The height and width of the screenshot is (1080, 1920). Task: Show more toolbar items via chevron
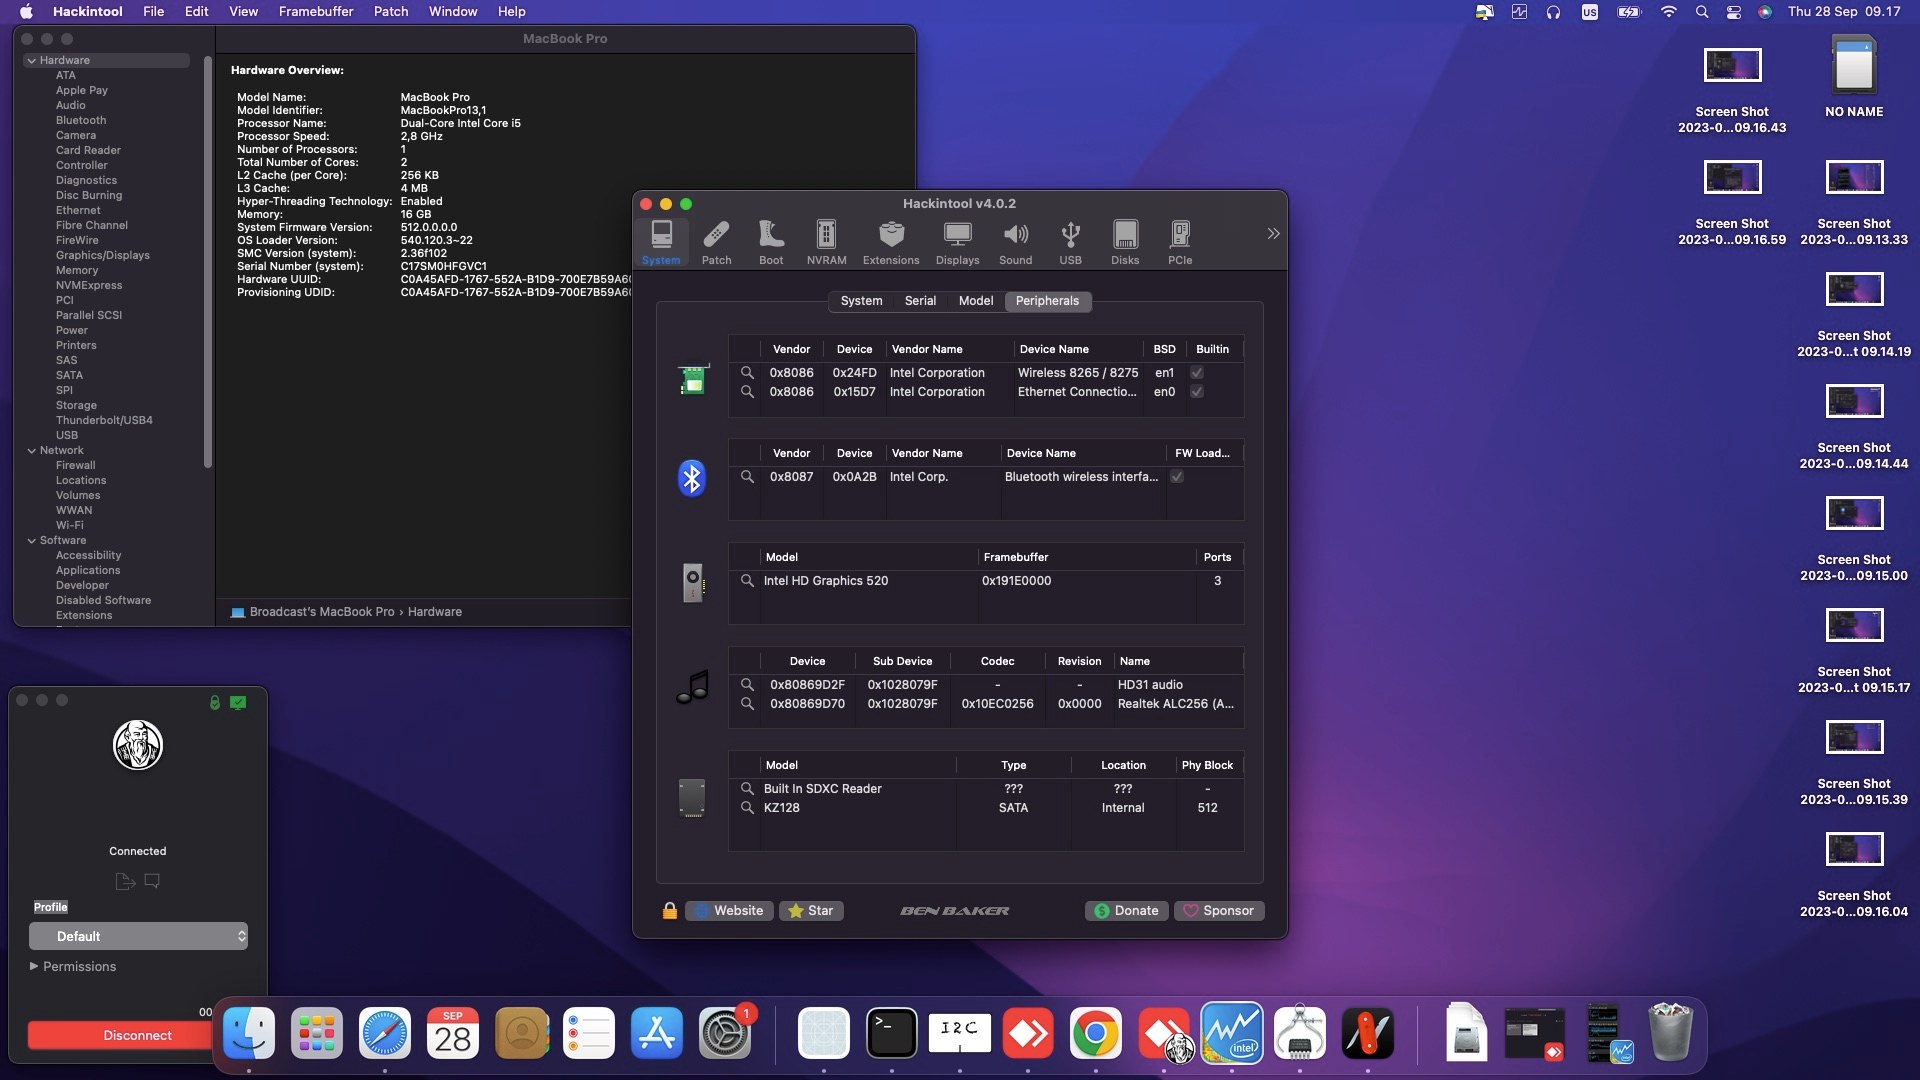click(1273, 234)
